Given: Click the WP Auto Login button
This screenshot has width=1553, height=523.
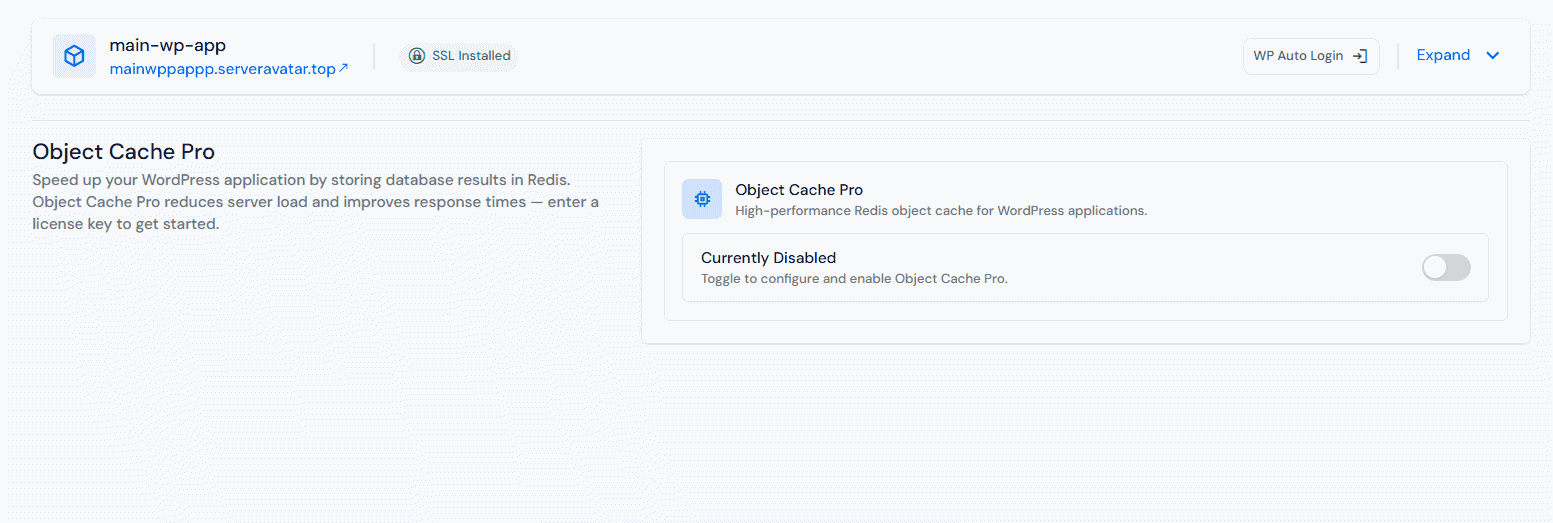Looking at the screenshot, I should (1311, 56).
